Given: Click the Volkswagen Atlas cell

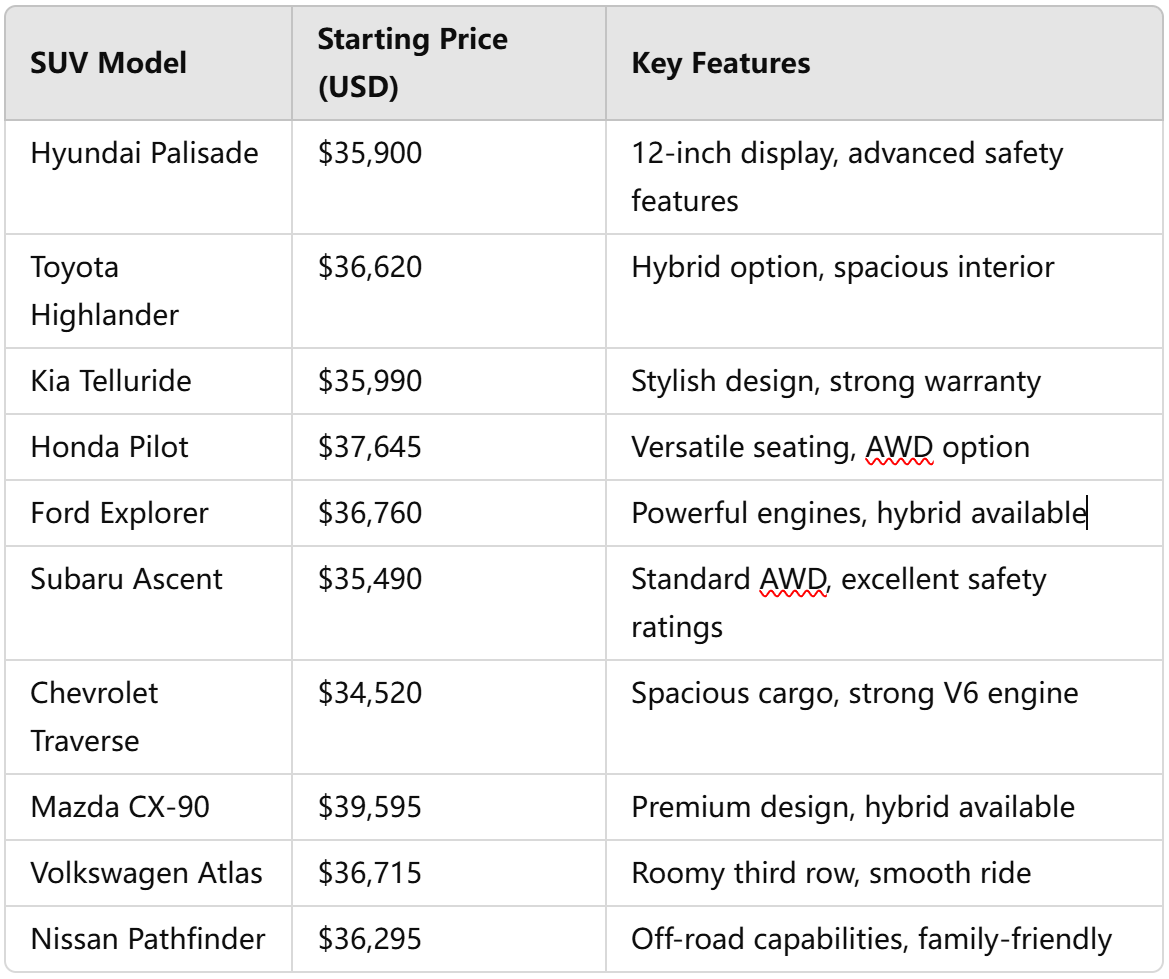Looking at the screenshot, I should click(x=148, y=873).
